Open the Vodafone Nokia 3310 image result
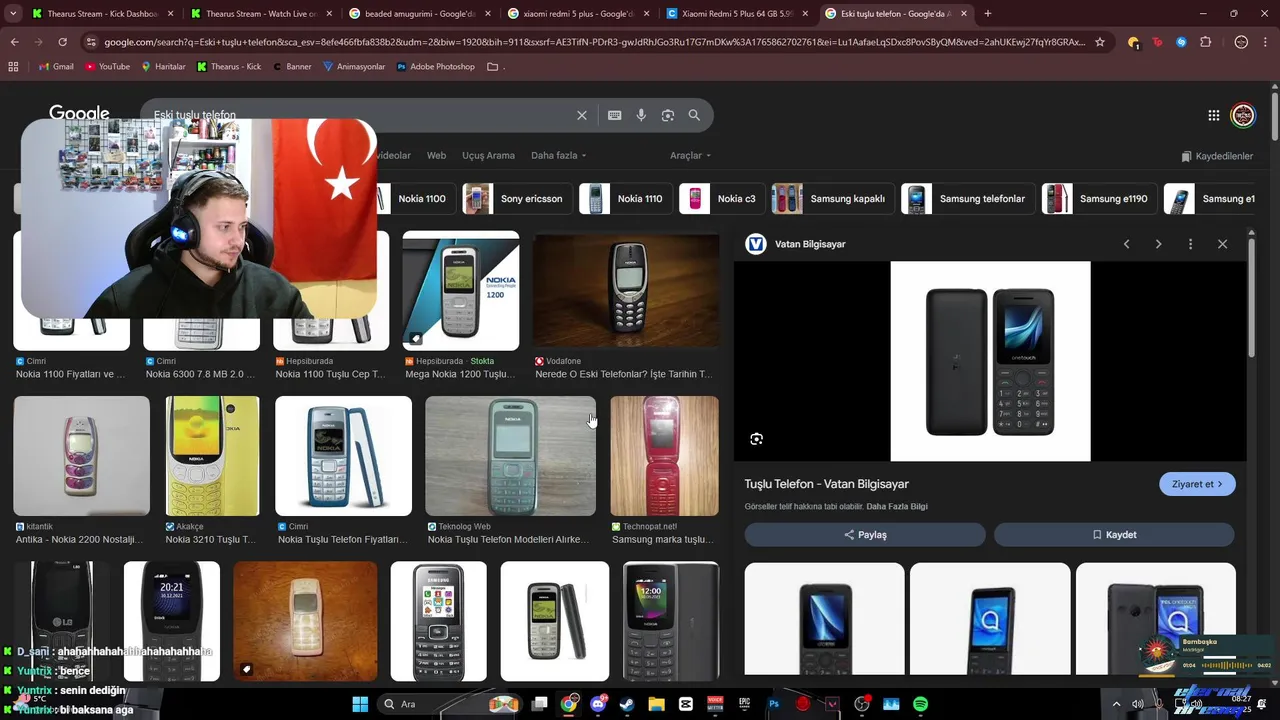The width and height of the screenshot is (1280, 720). [x=626, y=291]
